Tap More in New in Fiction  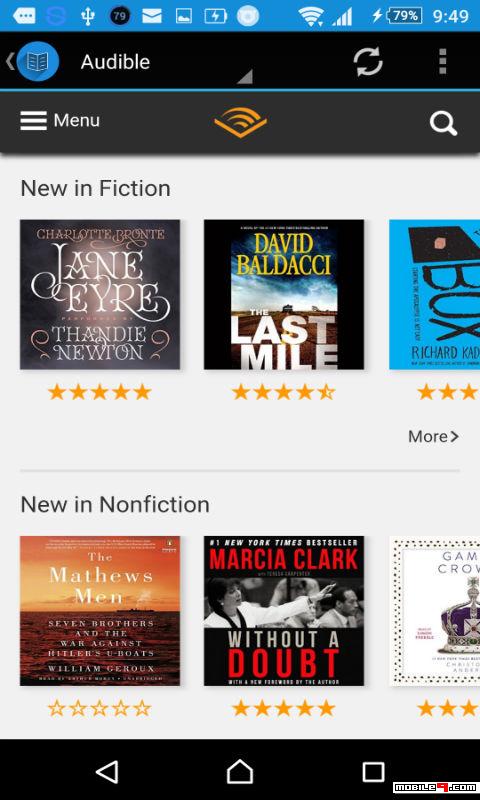pyautogui.click(x=433, y=436)
